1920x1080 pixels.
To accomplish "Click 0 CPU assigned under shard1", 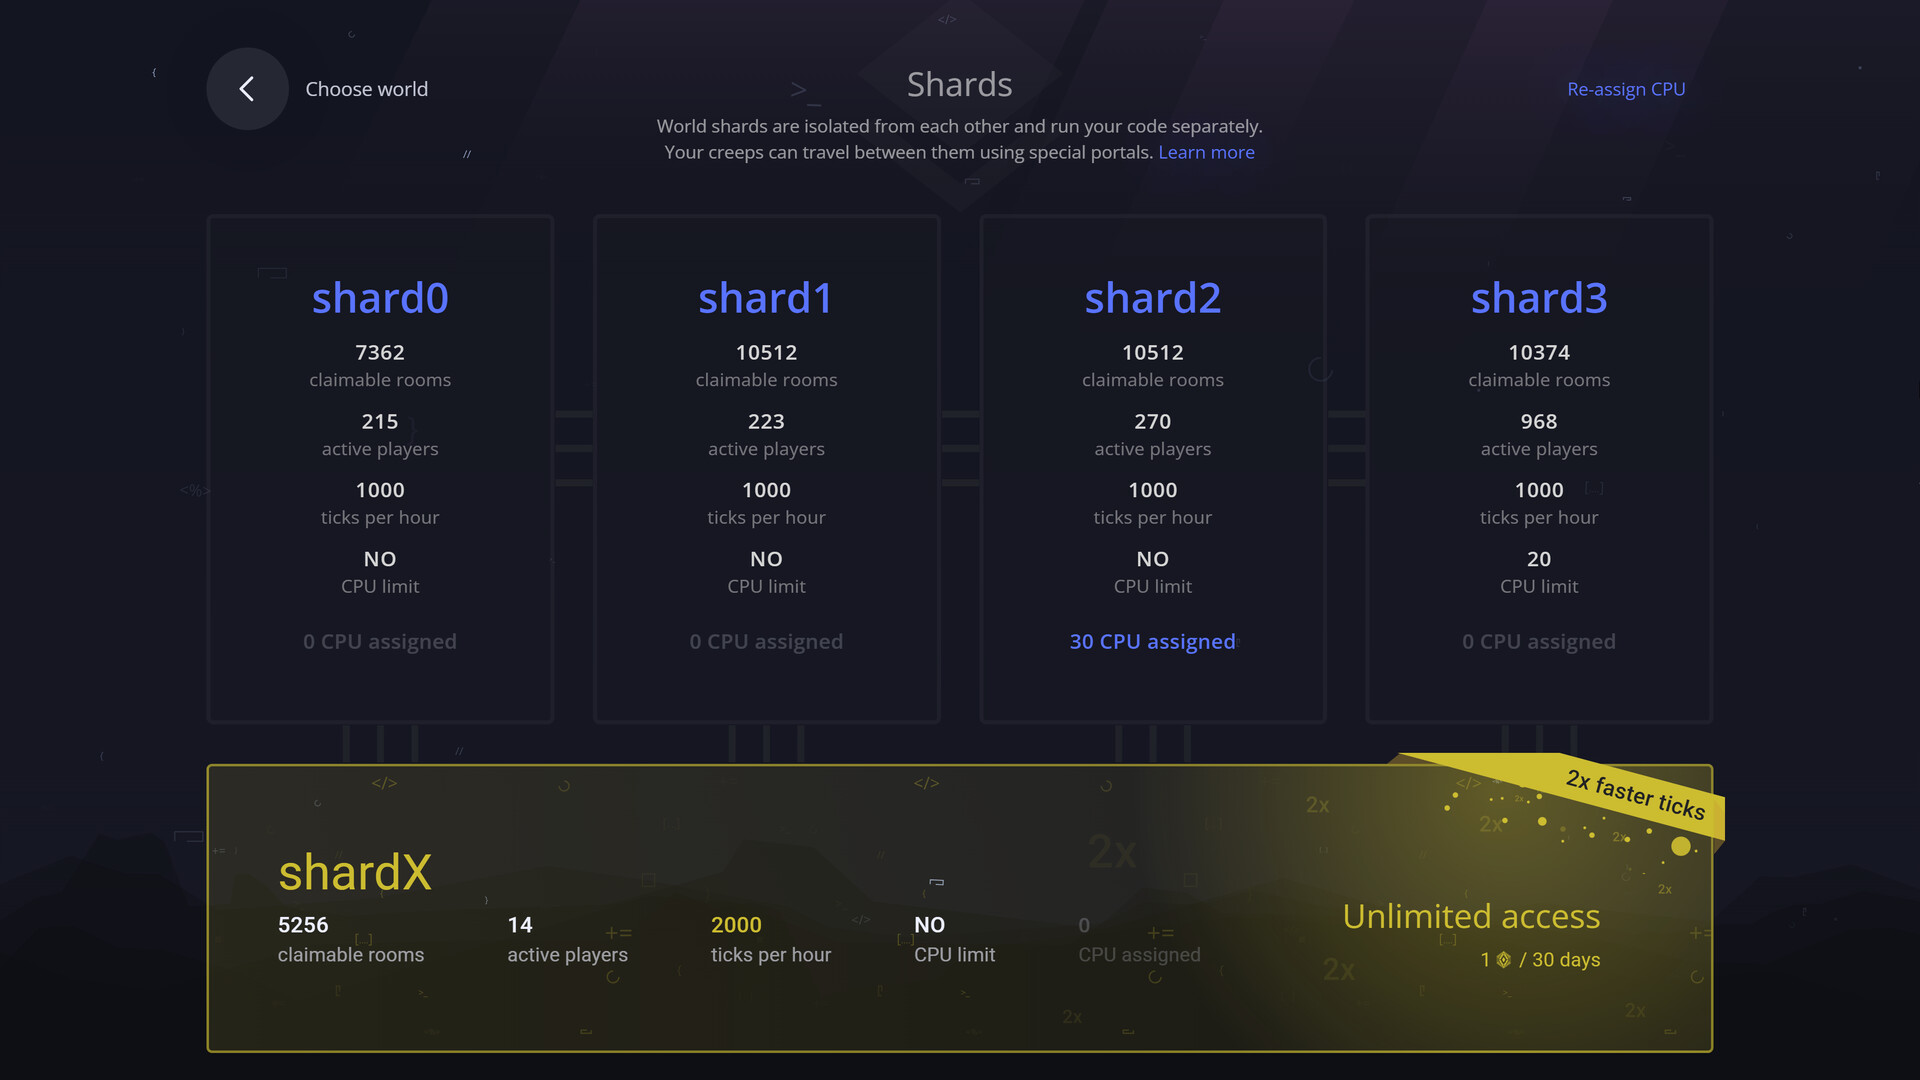I will (x=766, y=641).
